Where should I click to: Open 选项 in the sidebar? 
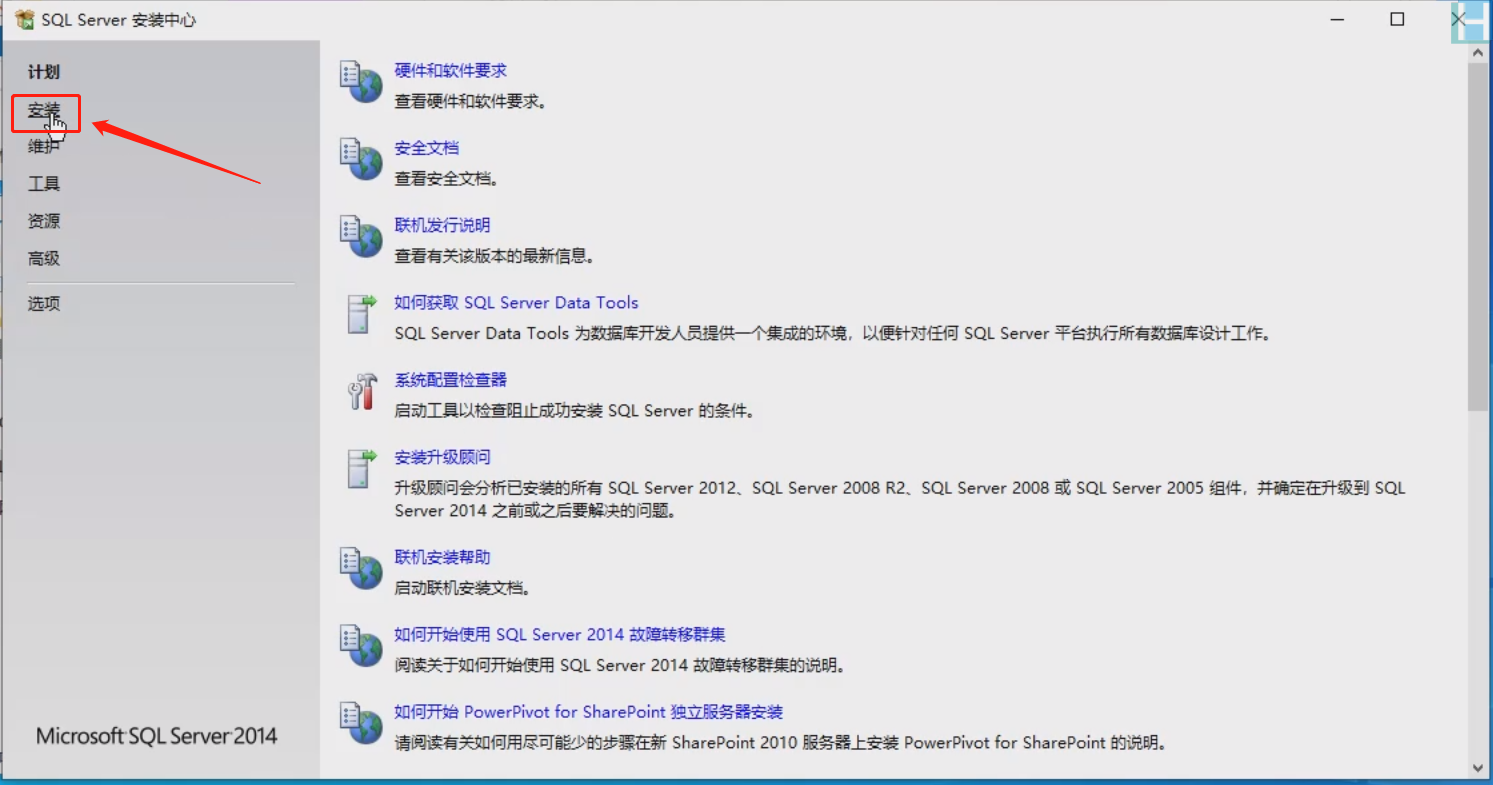[x=44, y=304]
